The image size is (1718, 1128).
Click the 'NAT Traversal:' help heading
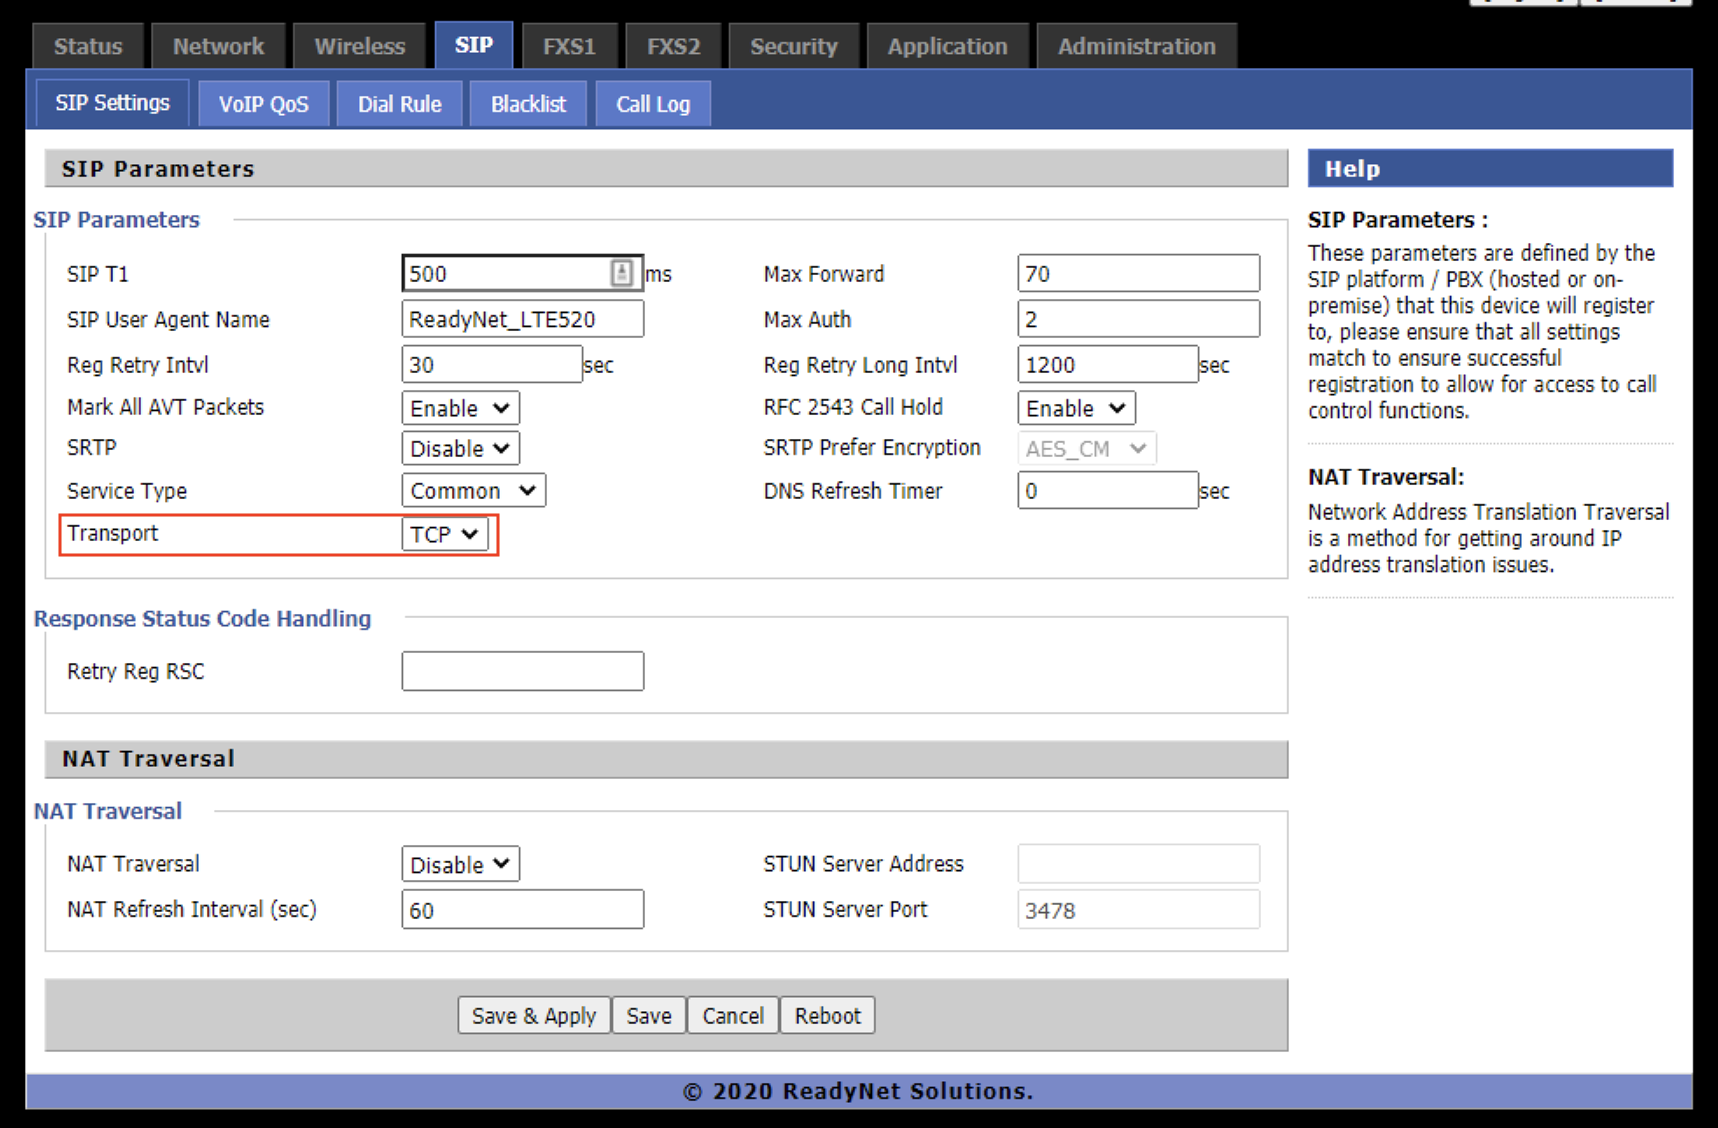[1386, 477]
